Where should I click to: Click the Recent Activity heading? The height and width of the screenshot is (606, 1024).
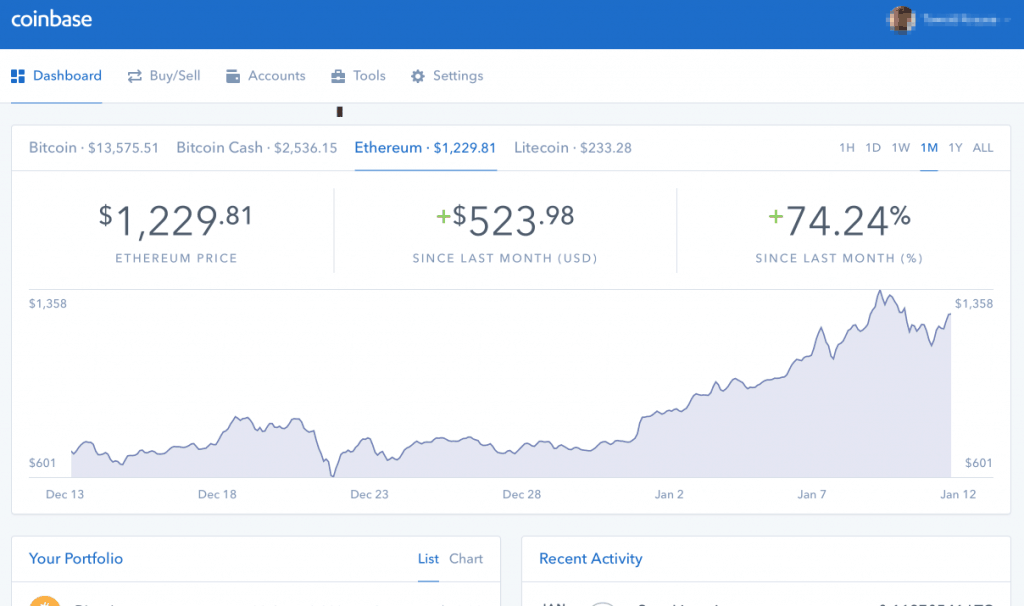click(590, 559)
